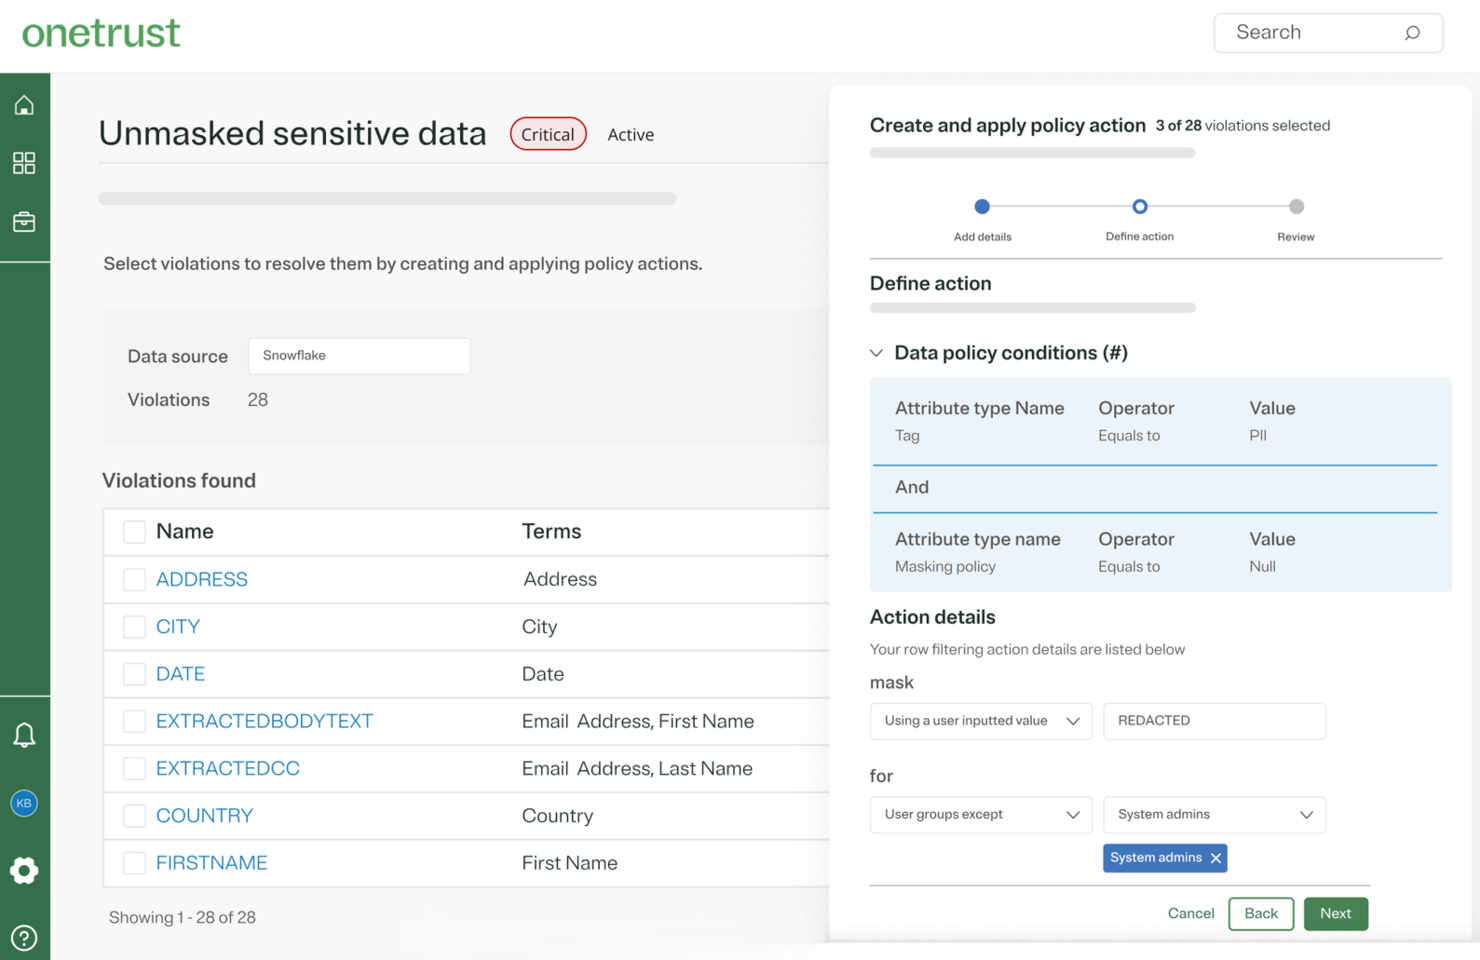1480x960 pixels.
Task: Open notifications bell icon
Action: (x=24, y=735)
